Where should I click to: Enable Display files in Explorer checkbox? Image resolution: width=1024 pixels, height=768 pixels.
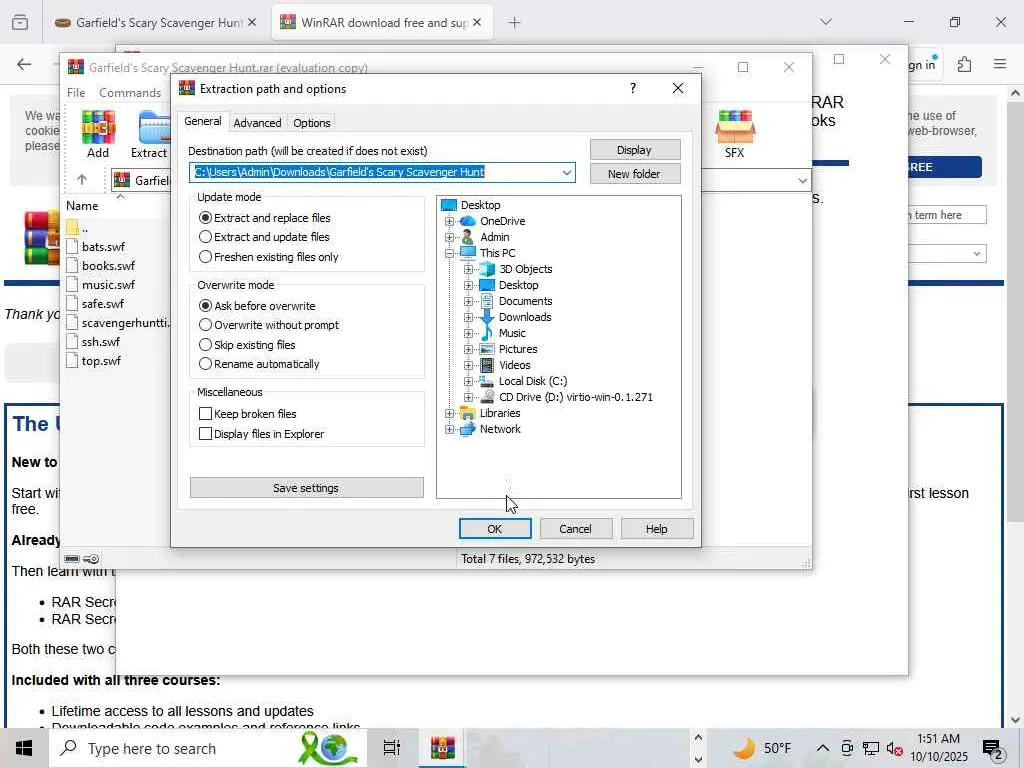tap(205, 434)
